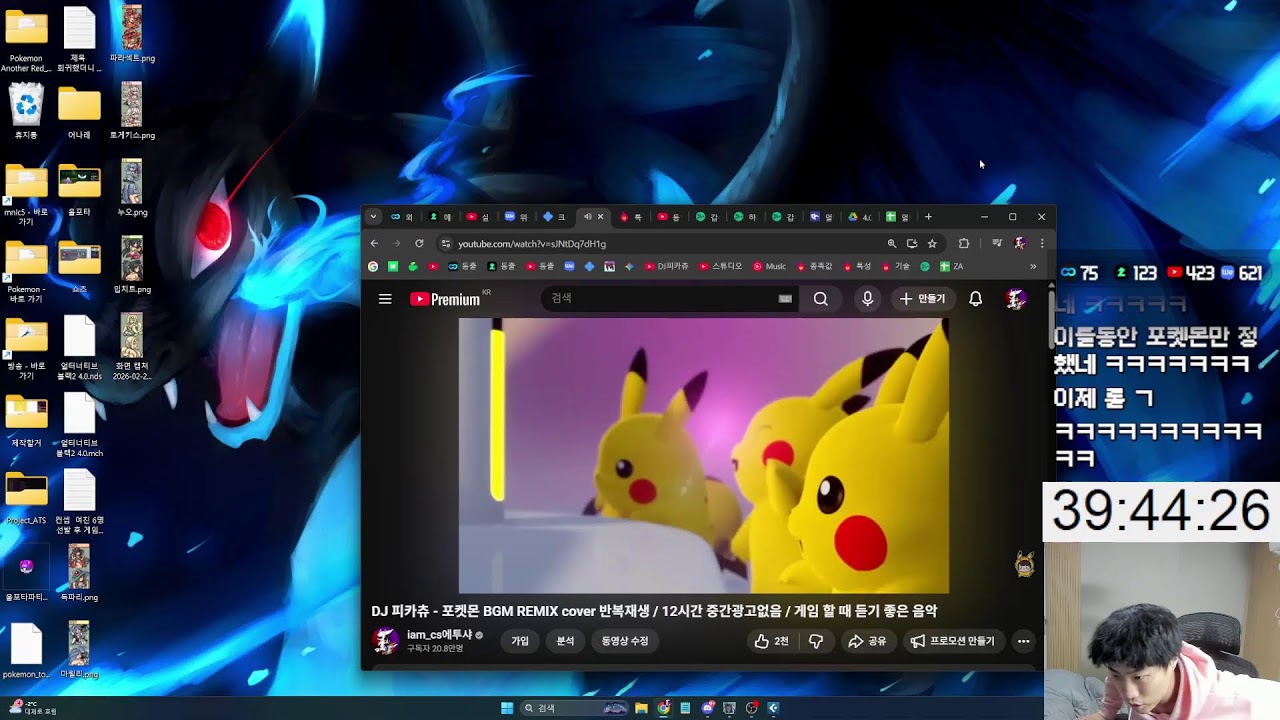Click the 39:44:26 timer overlay
1280x720 pixels.
(x=1161, y=511)
